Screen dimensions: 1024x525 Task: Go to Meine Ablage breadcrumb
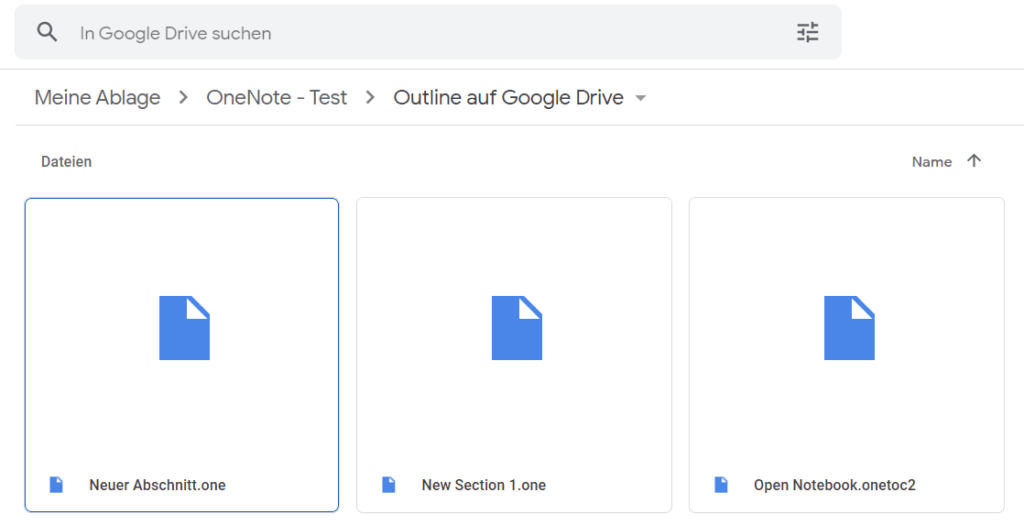coord(97,97)
